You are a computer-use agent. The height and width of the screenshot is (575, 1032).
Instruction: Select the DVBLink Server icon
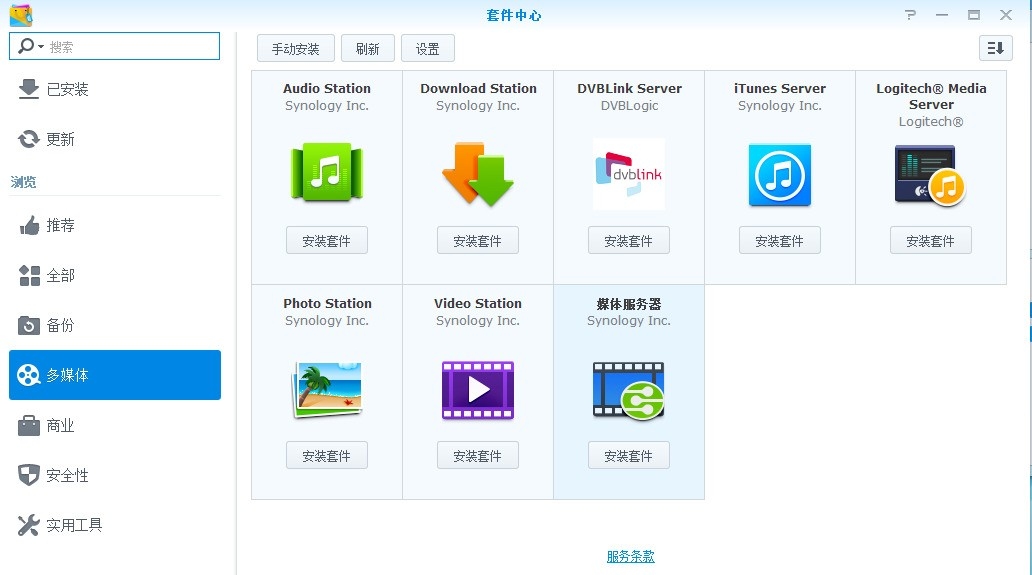(629, 174)
